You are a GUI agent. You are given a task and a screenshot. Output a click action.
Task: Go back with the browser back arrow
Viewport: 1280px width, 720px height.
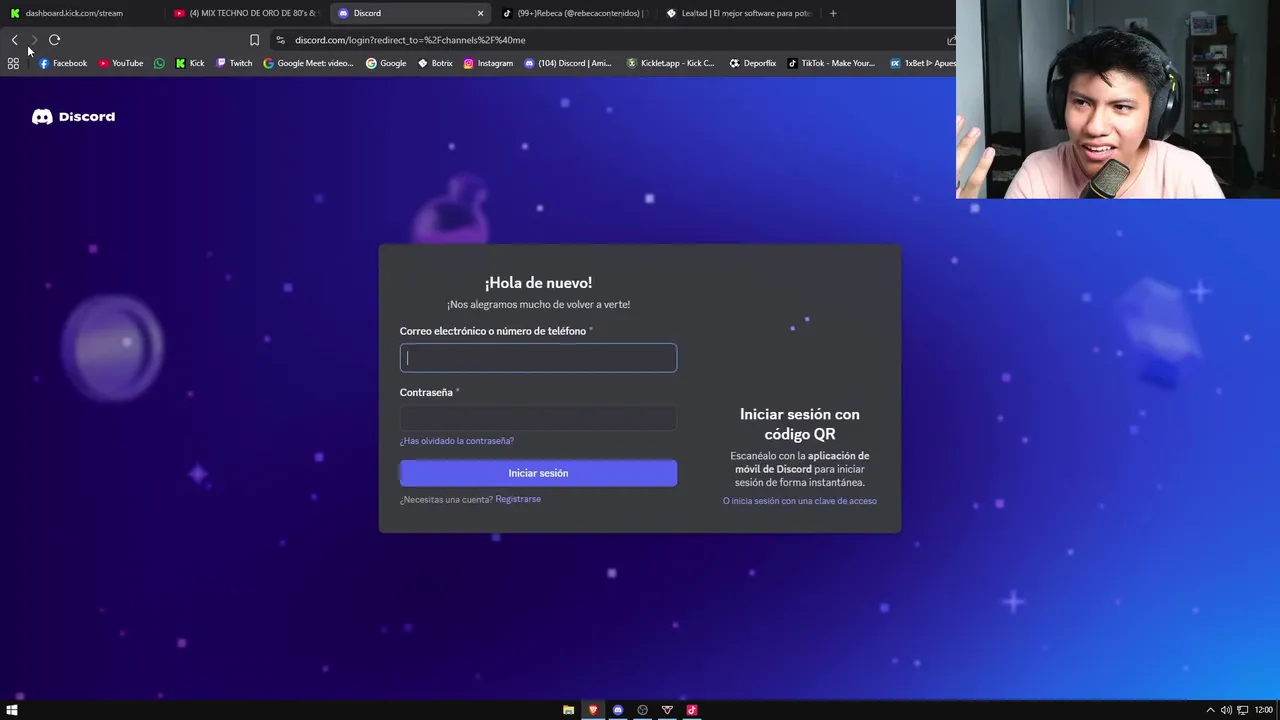point(14,40)
